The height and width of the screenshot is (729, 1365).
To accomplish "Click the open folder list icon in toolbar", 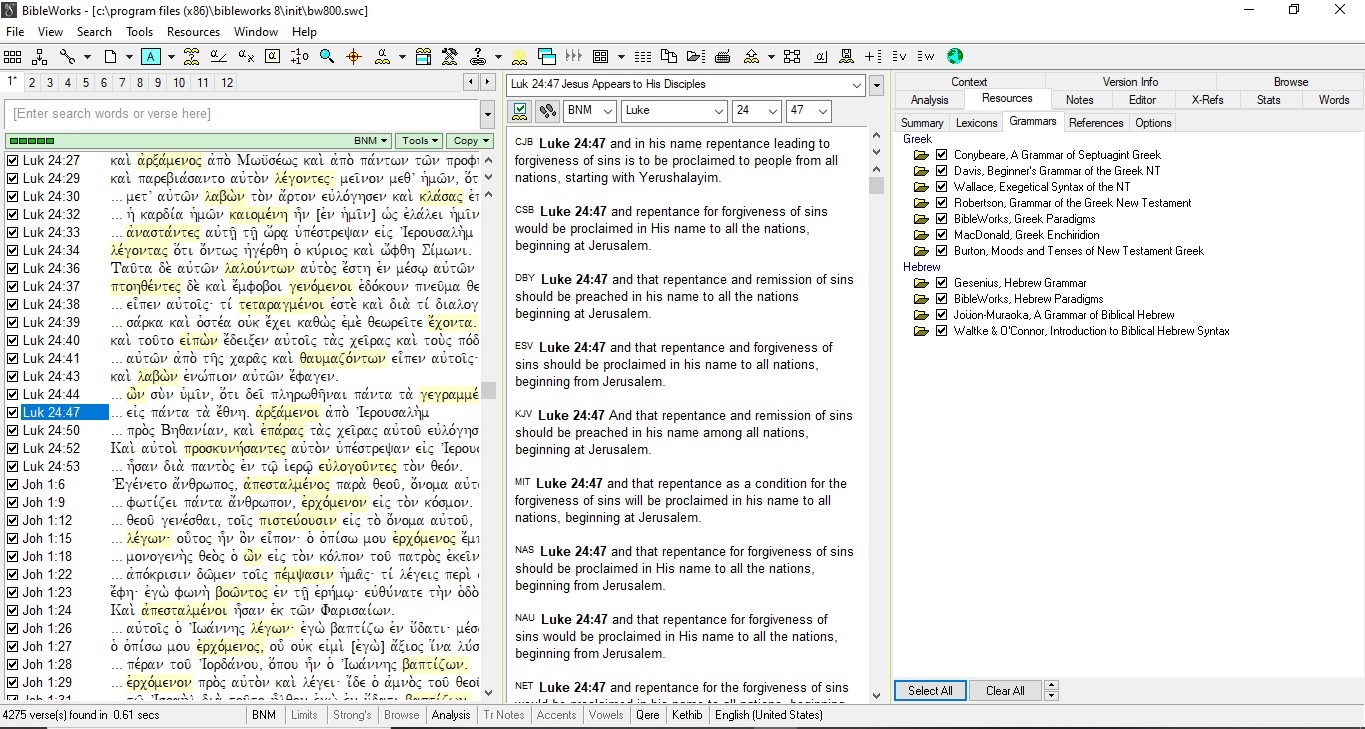I will pyautogui.click(x=695, y=56).
